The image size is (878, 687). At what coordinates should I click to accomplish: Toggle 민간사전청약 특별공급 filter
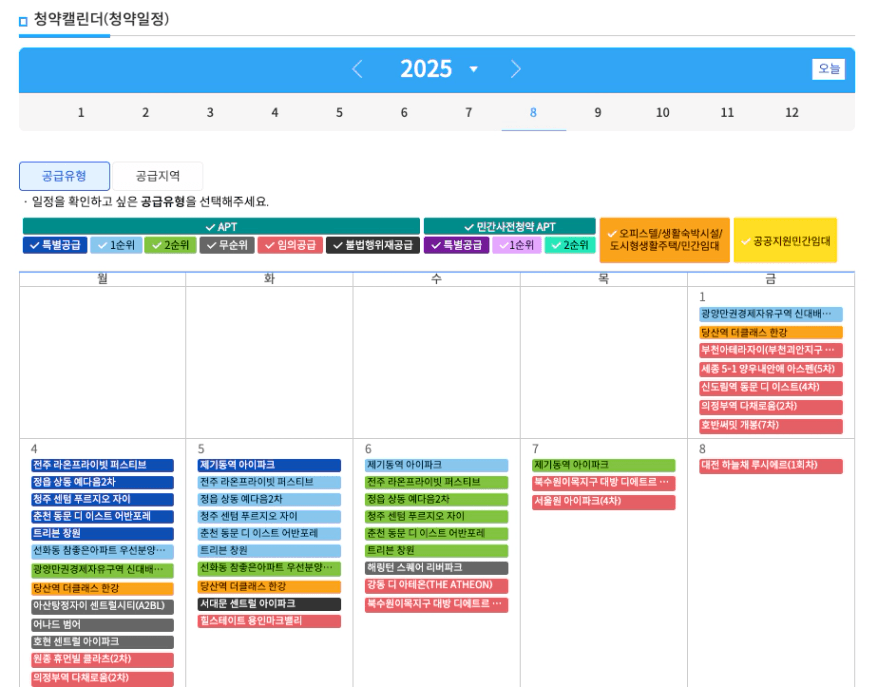[456, 245]
